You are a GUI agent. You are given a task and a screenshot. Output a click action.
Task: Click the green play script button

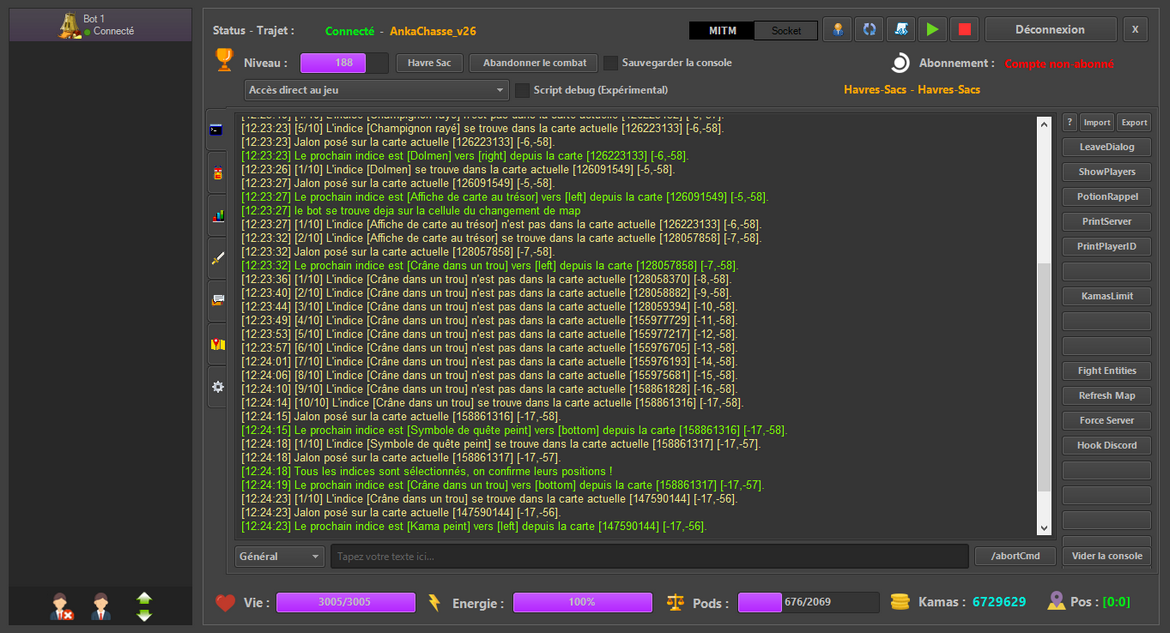pos(932,30)
